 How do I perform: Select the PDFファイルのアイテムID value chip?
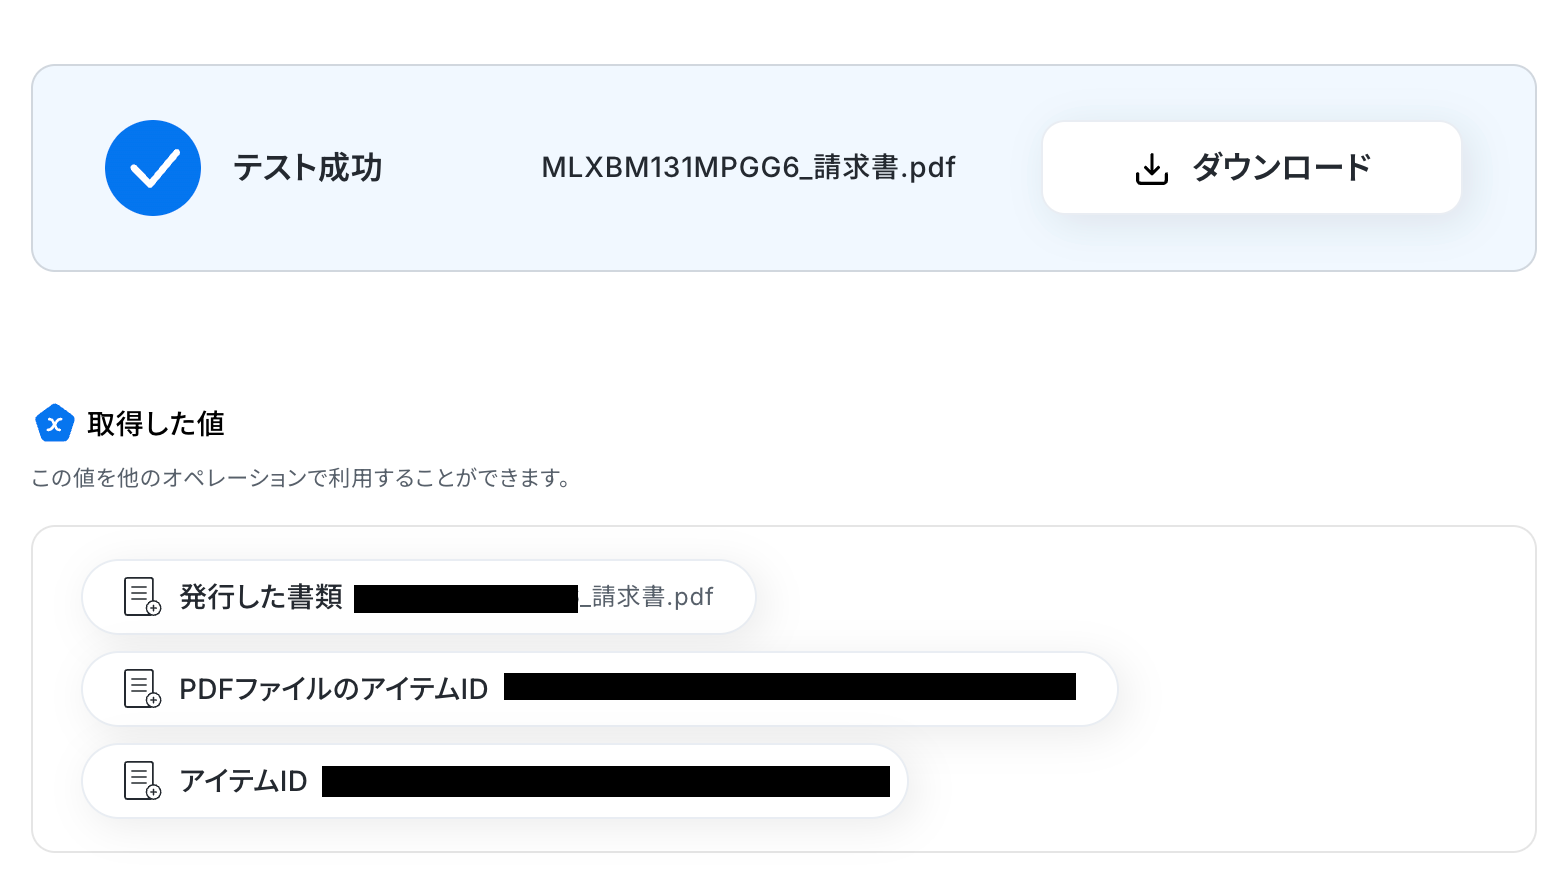600,689
